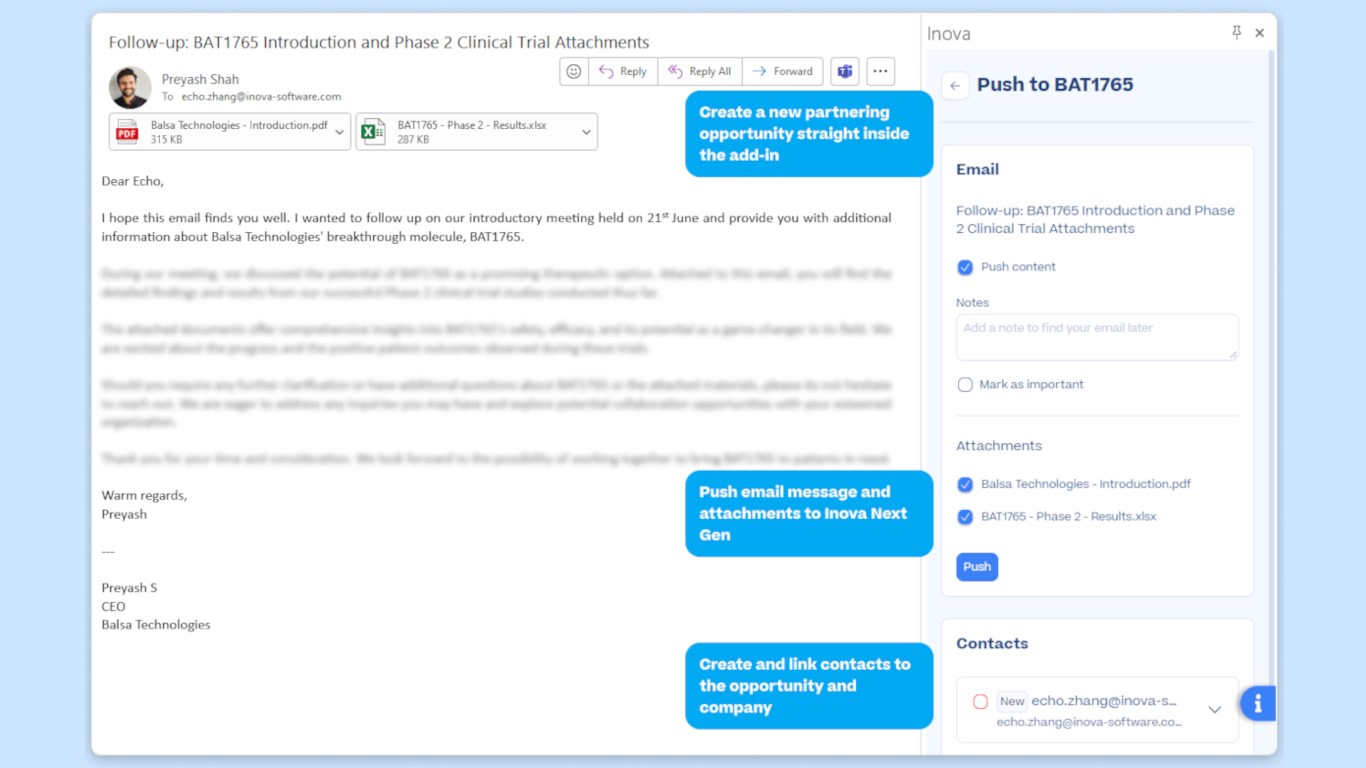This screenshot has width=1366, height=768.
Task: Expand dropdown for Introduction.pdf attachment
Action: tap(339, 132)
